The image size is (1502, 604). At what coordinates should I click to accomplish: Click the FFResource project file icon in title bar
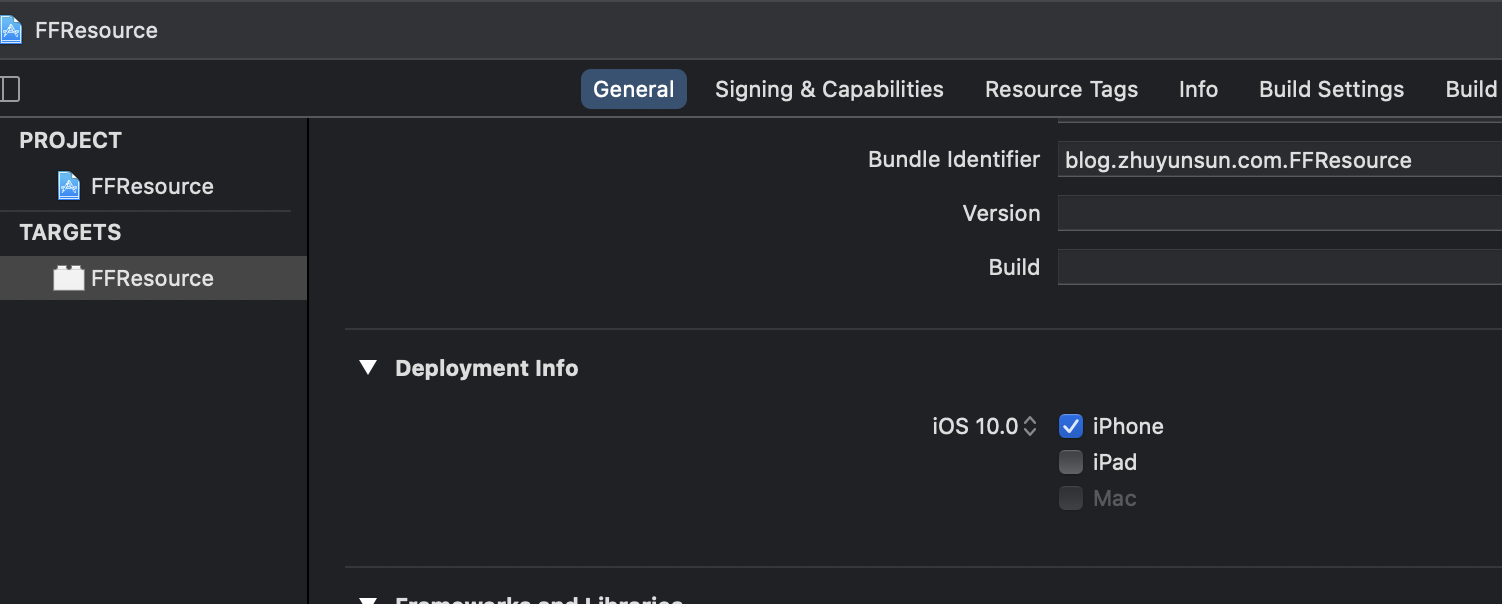click(10, 30)
